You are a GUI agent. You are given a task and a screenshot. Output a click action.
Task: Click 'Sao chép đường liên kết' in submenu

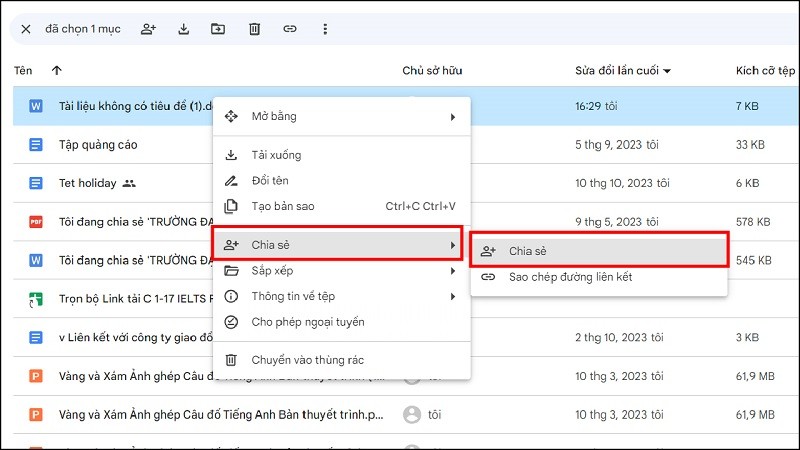599,277
